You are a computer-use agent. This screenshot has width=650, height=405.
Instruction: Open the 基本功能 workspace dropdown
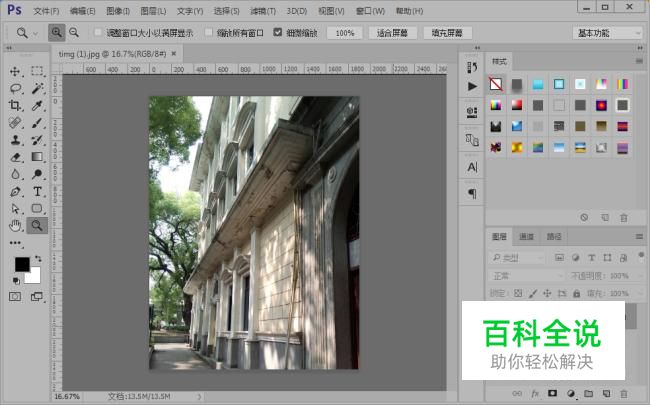608,33
